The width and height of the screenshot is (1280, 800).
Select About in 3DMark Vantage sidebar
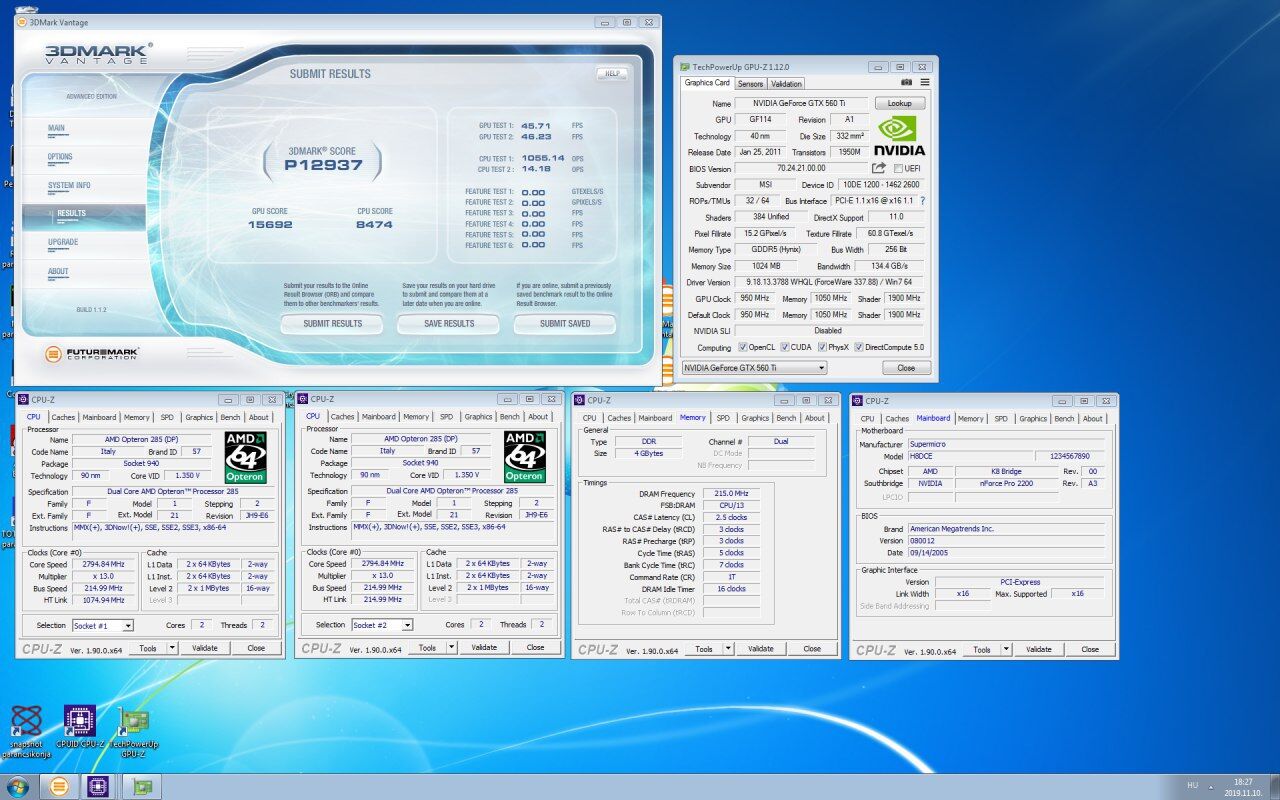click(82, 272)
